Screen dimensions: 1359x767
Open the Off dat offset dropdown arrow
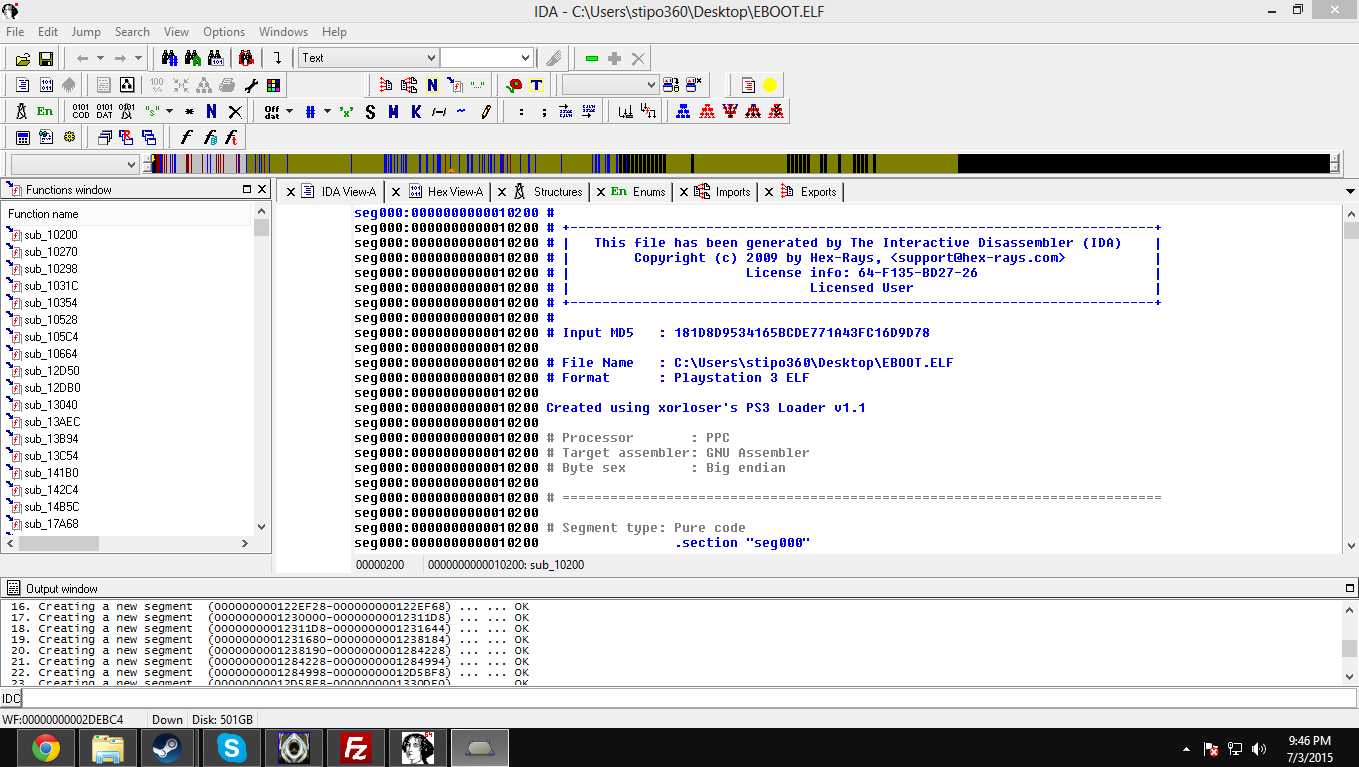tap(289, 111)
